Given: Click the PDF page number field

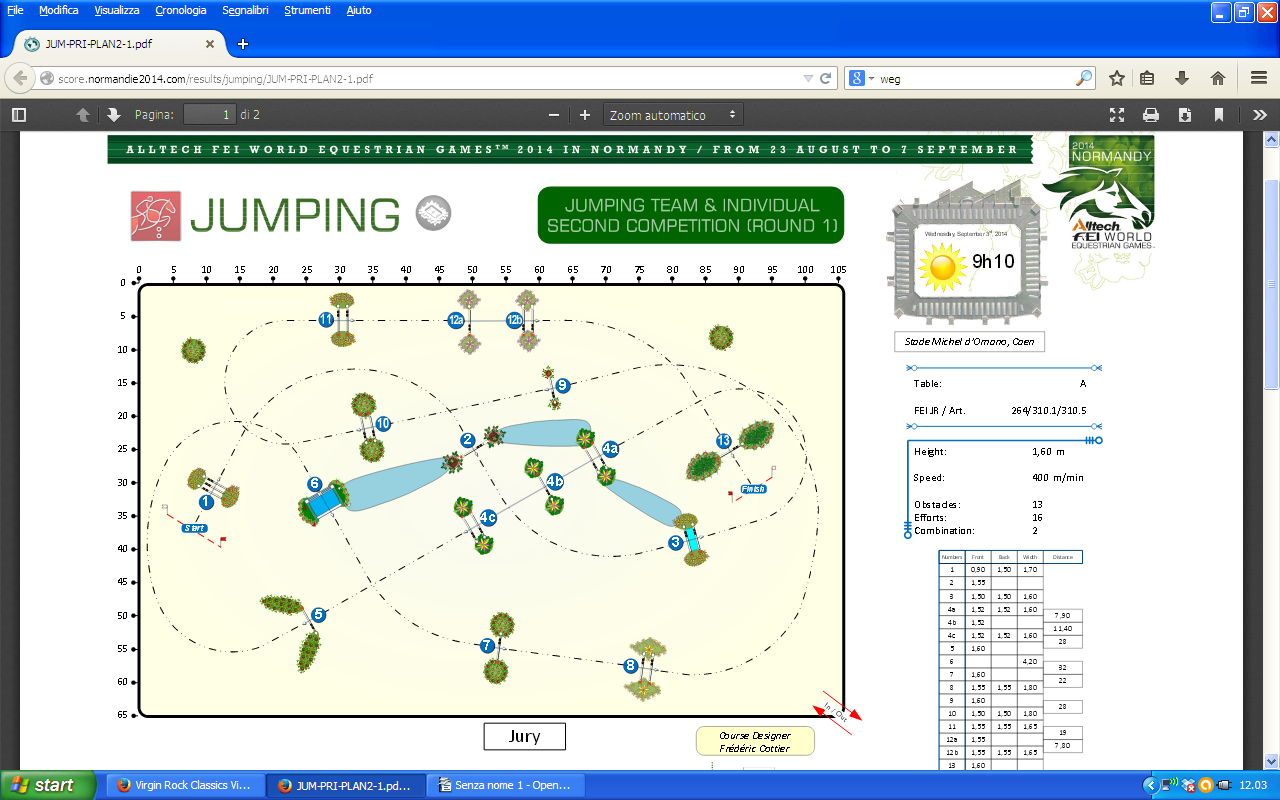Looking at the screenshot, I should click(210, 115).
